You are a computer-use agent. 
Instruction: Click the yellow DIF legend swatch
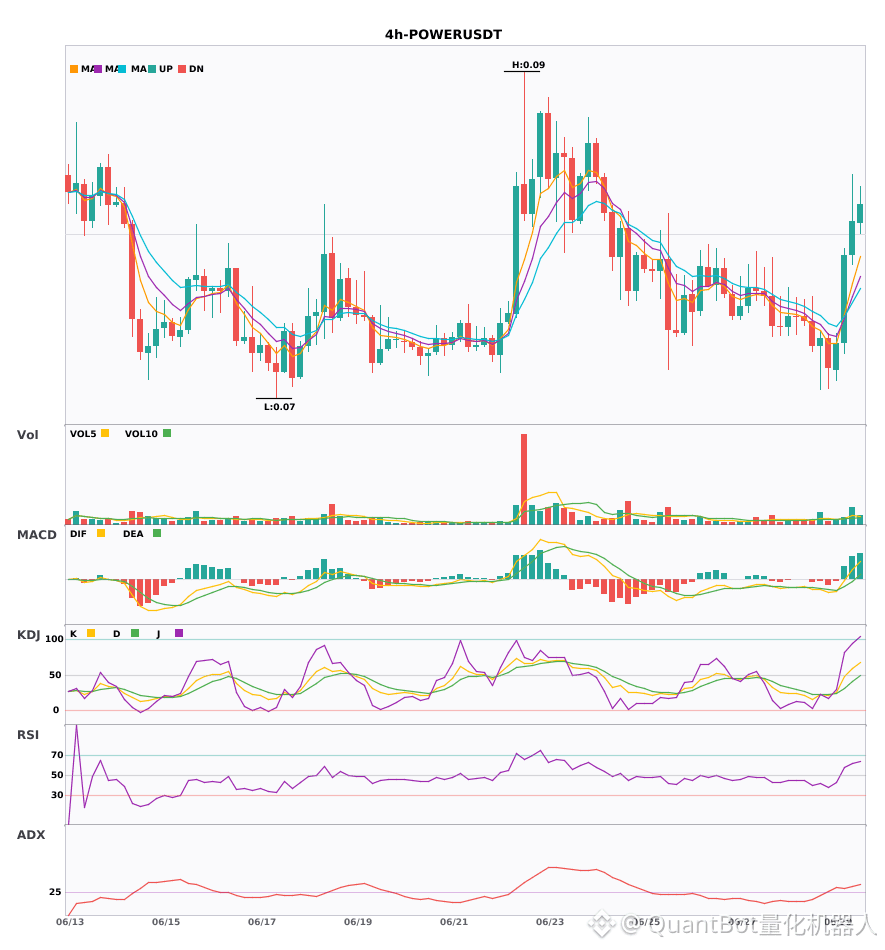click(x=101, y=533)
